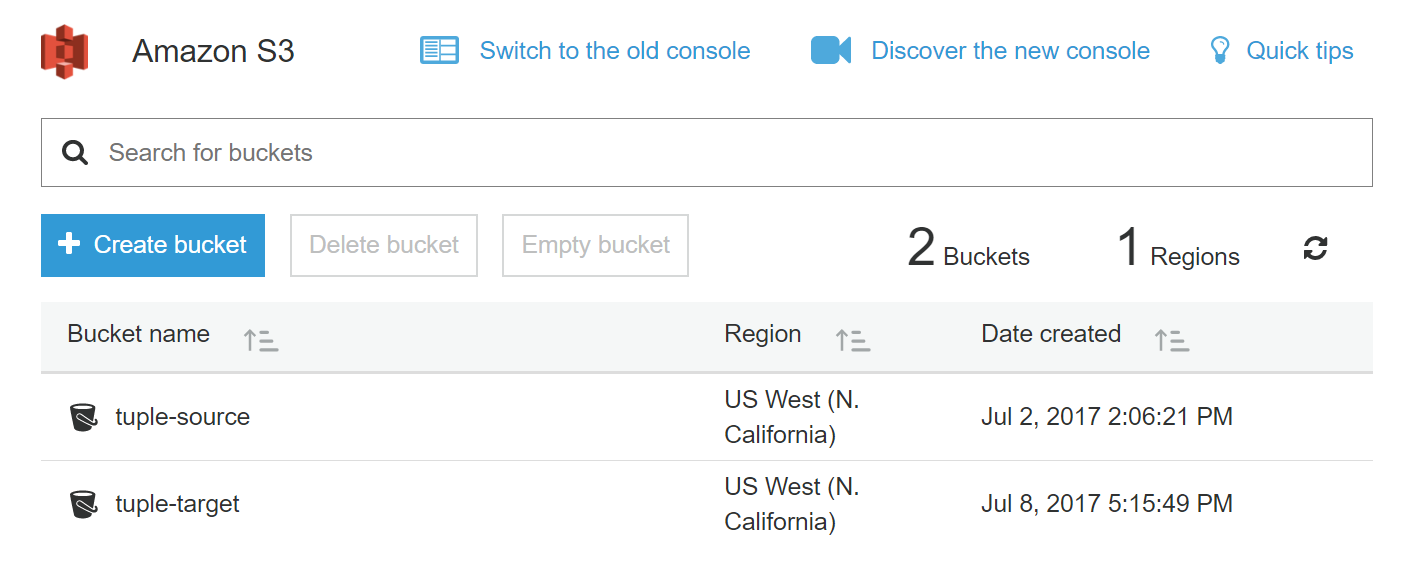Open the tuple-source bucket name
Viewport: 1411px width, 579px height.
coord(183,417)
